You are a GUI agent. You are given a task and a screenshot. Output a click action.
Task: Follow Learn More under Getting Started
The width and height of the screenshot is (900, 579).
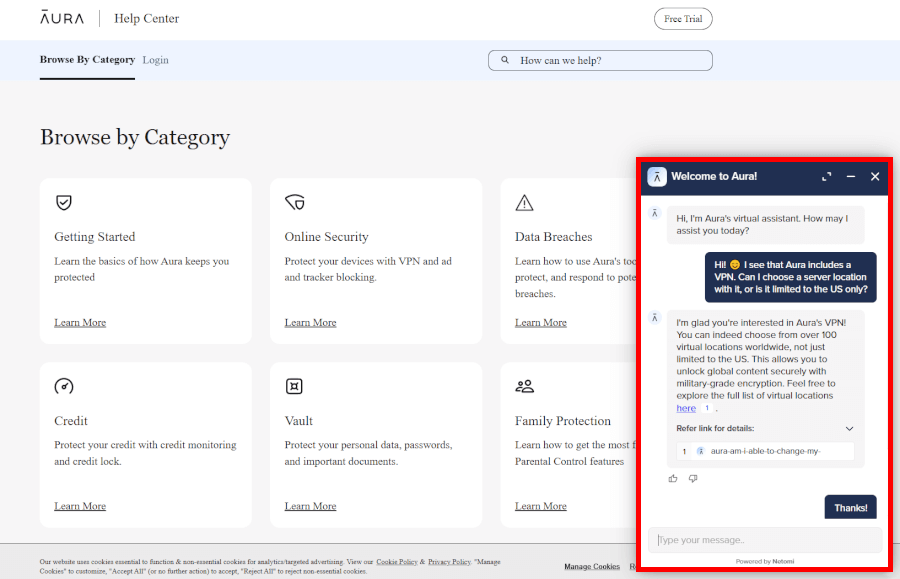[x=80, y=322]
